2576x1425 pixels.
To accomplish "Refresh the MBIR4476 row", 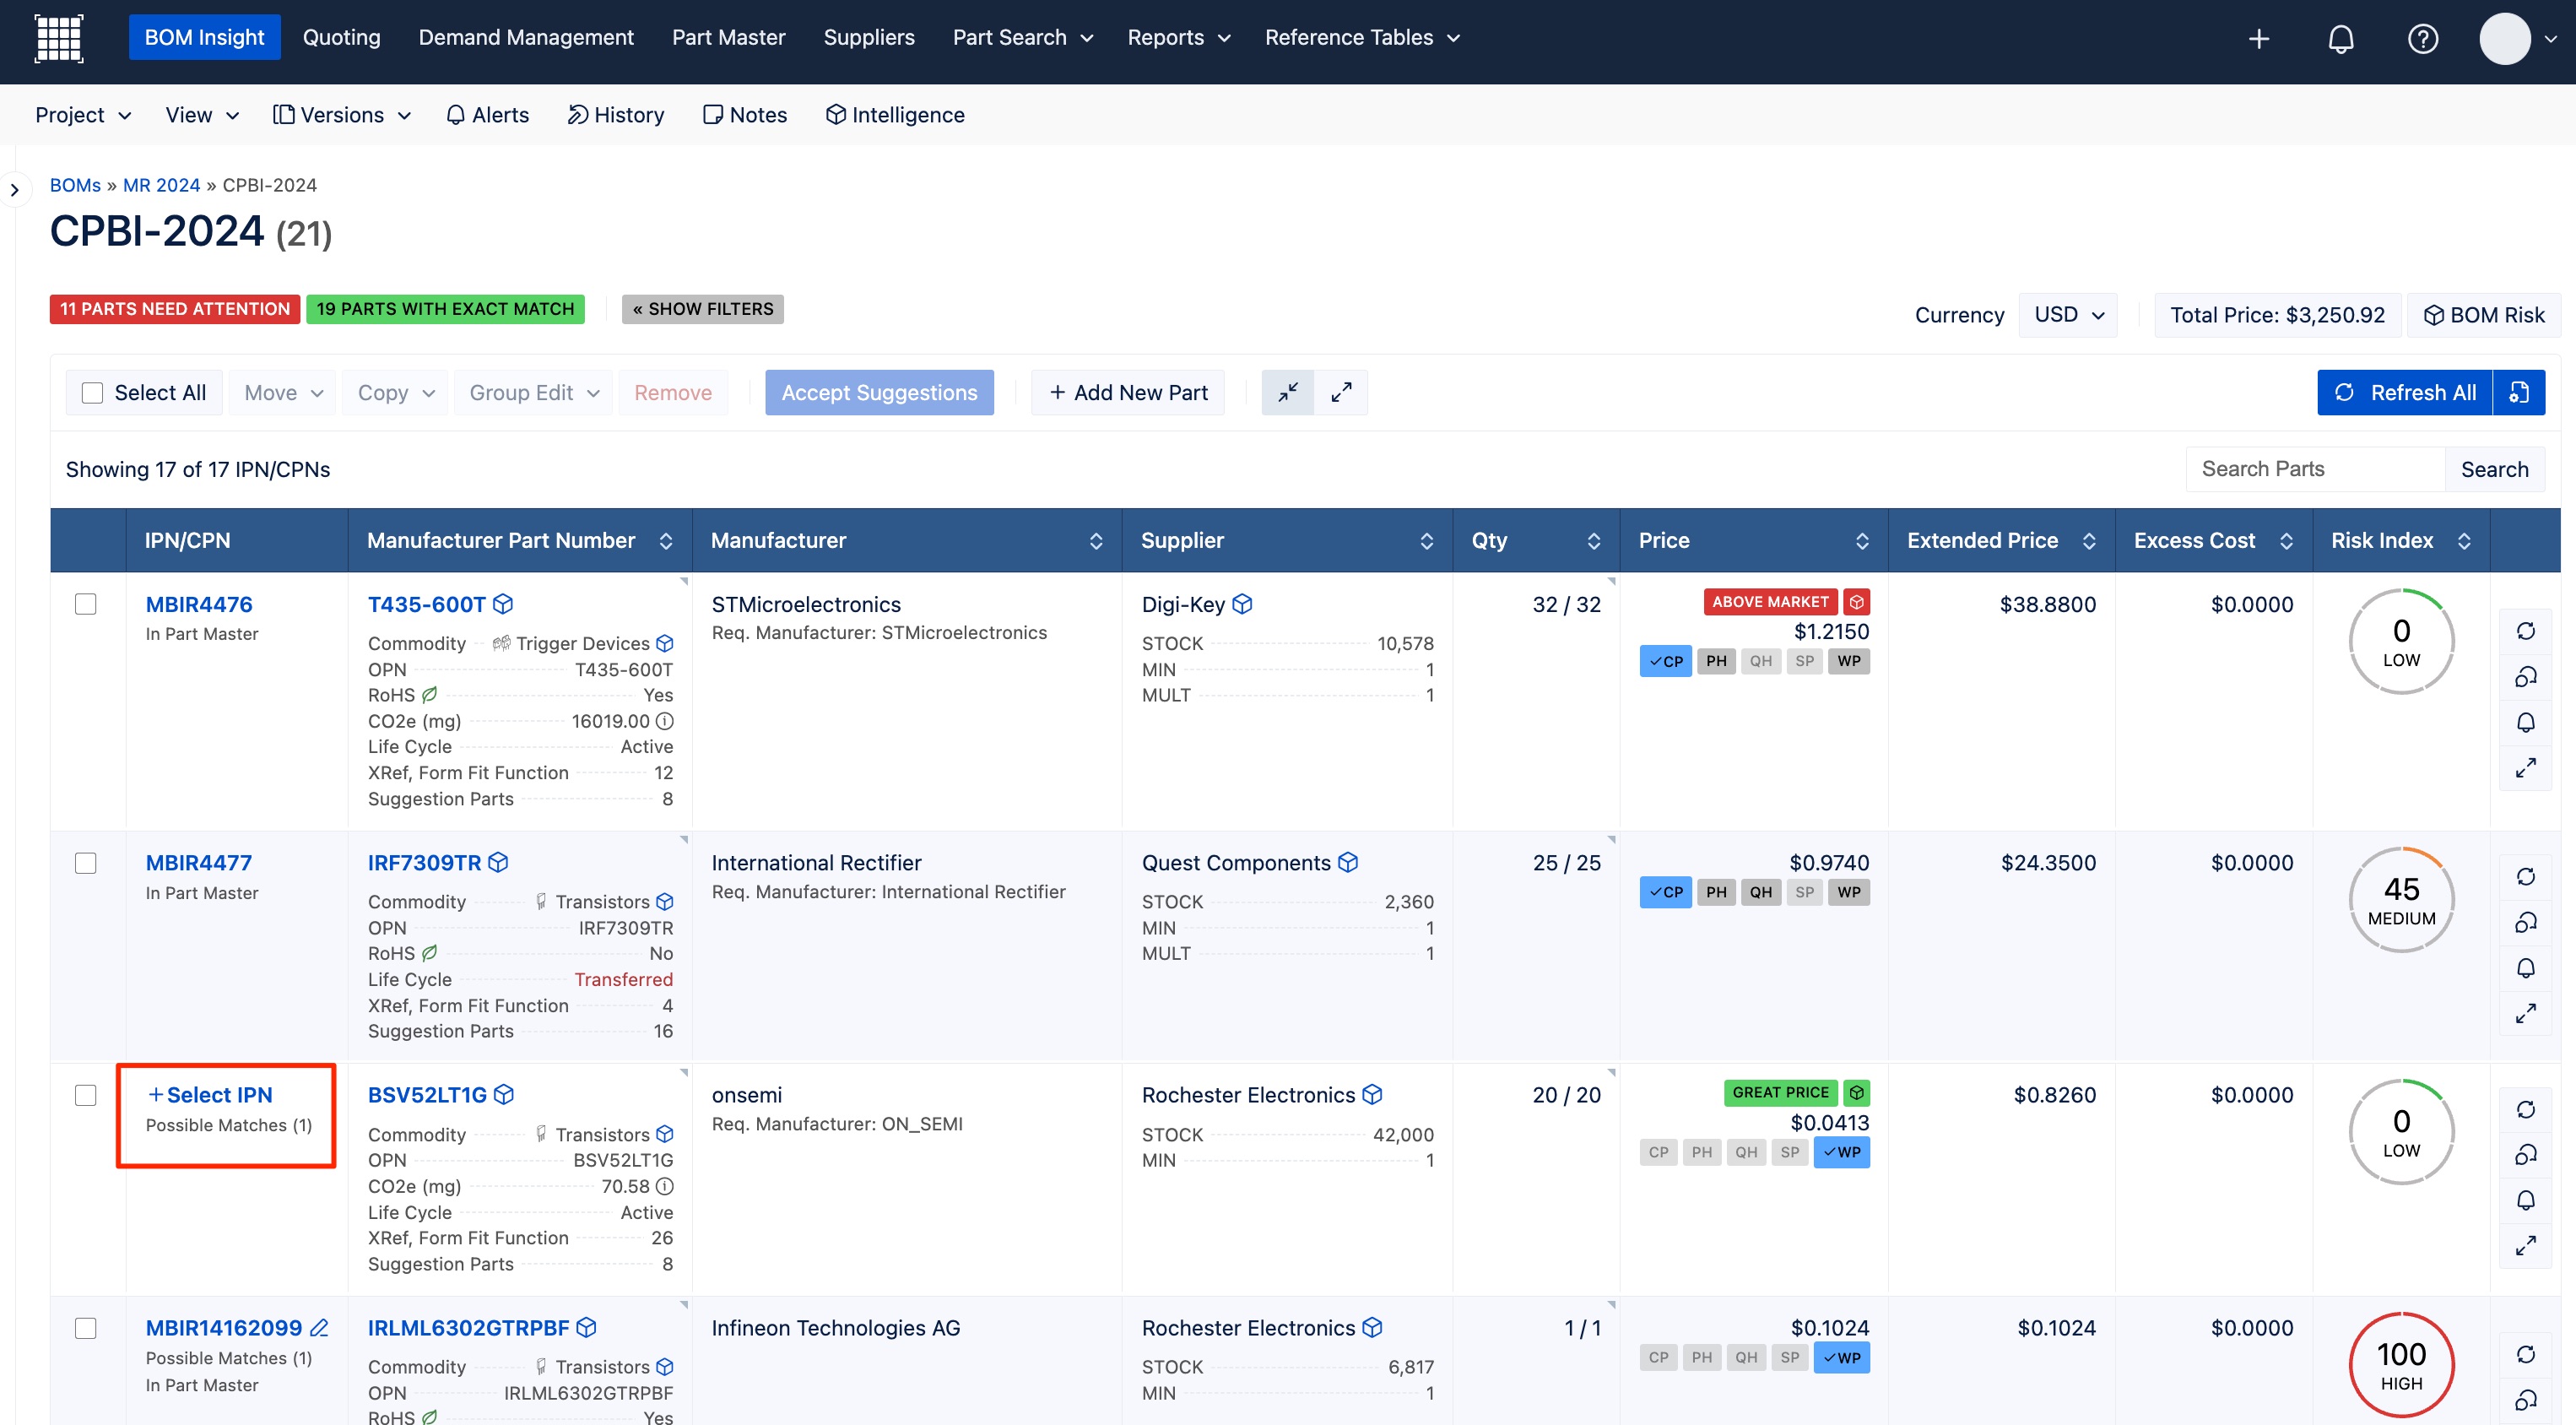I will tap(2526, 631).
